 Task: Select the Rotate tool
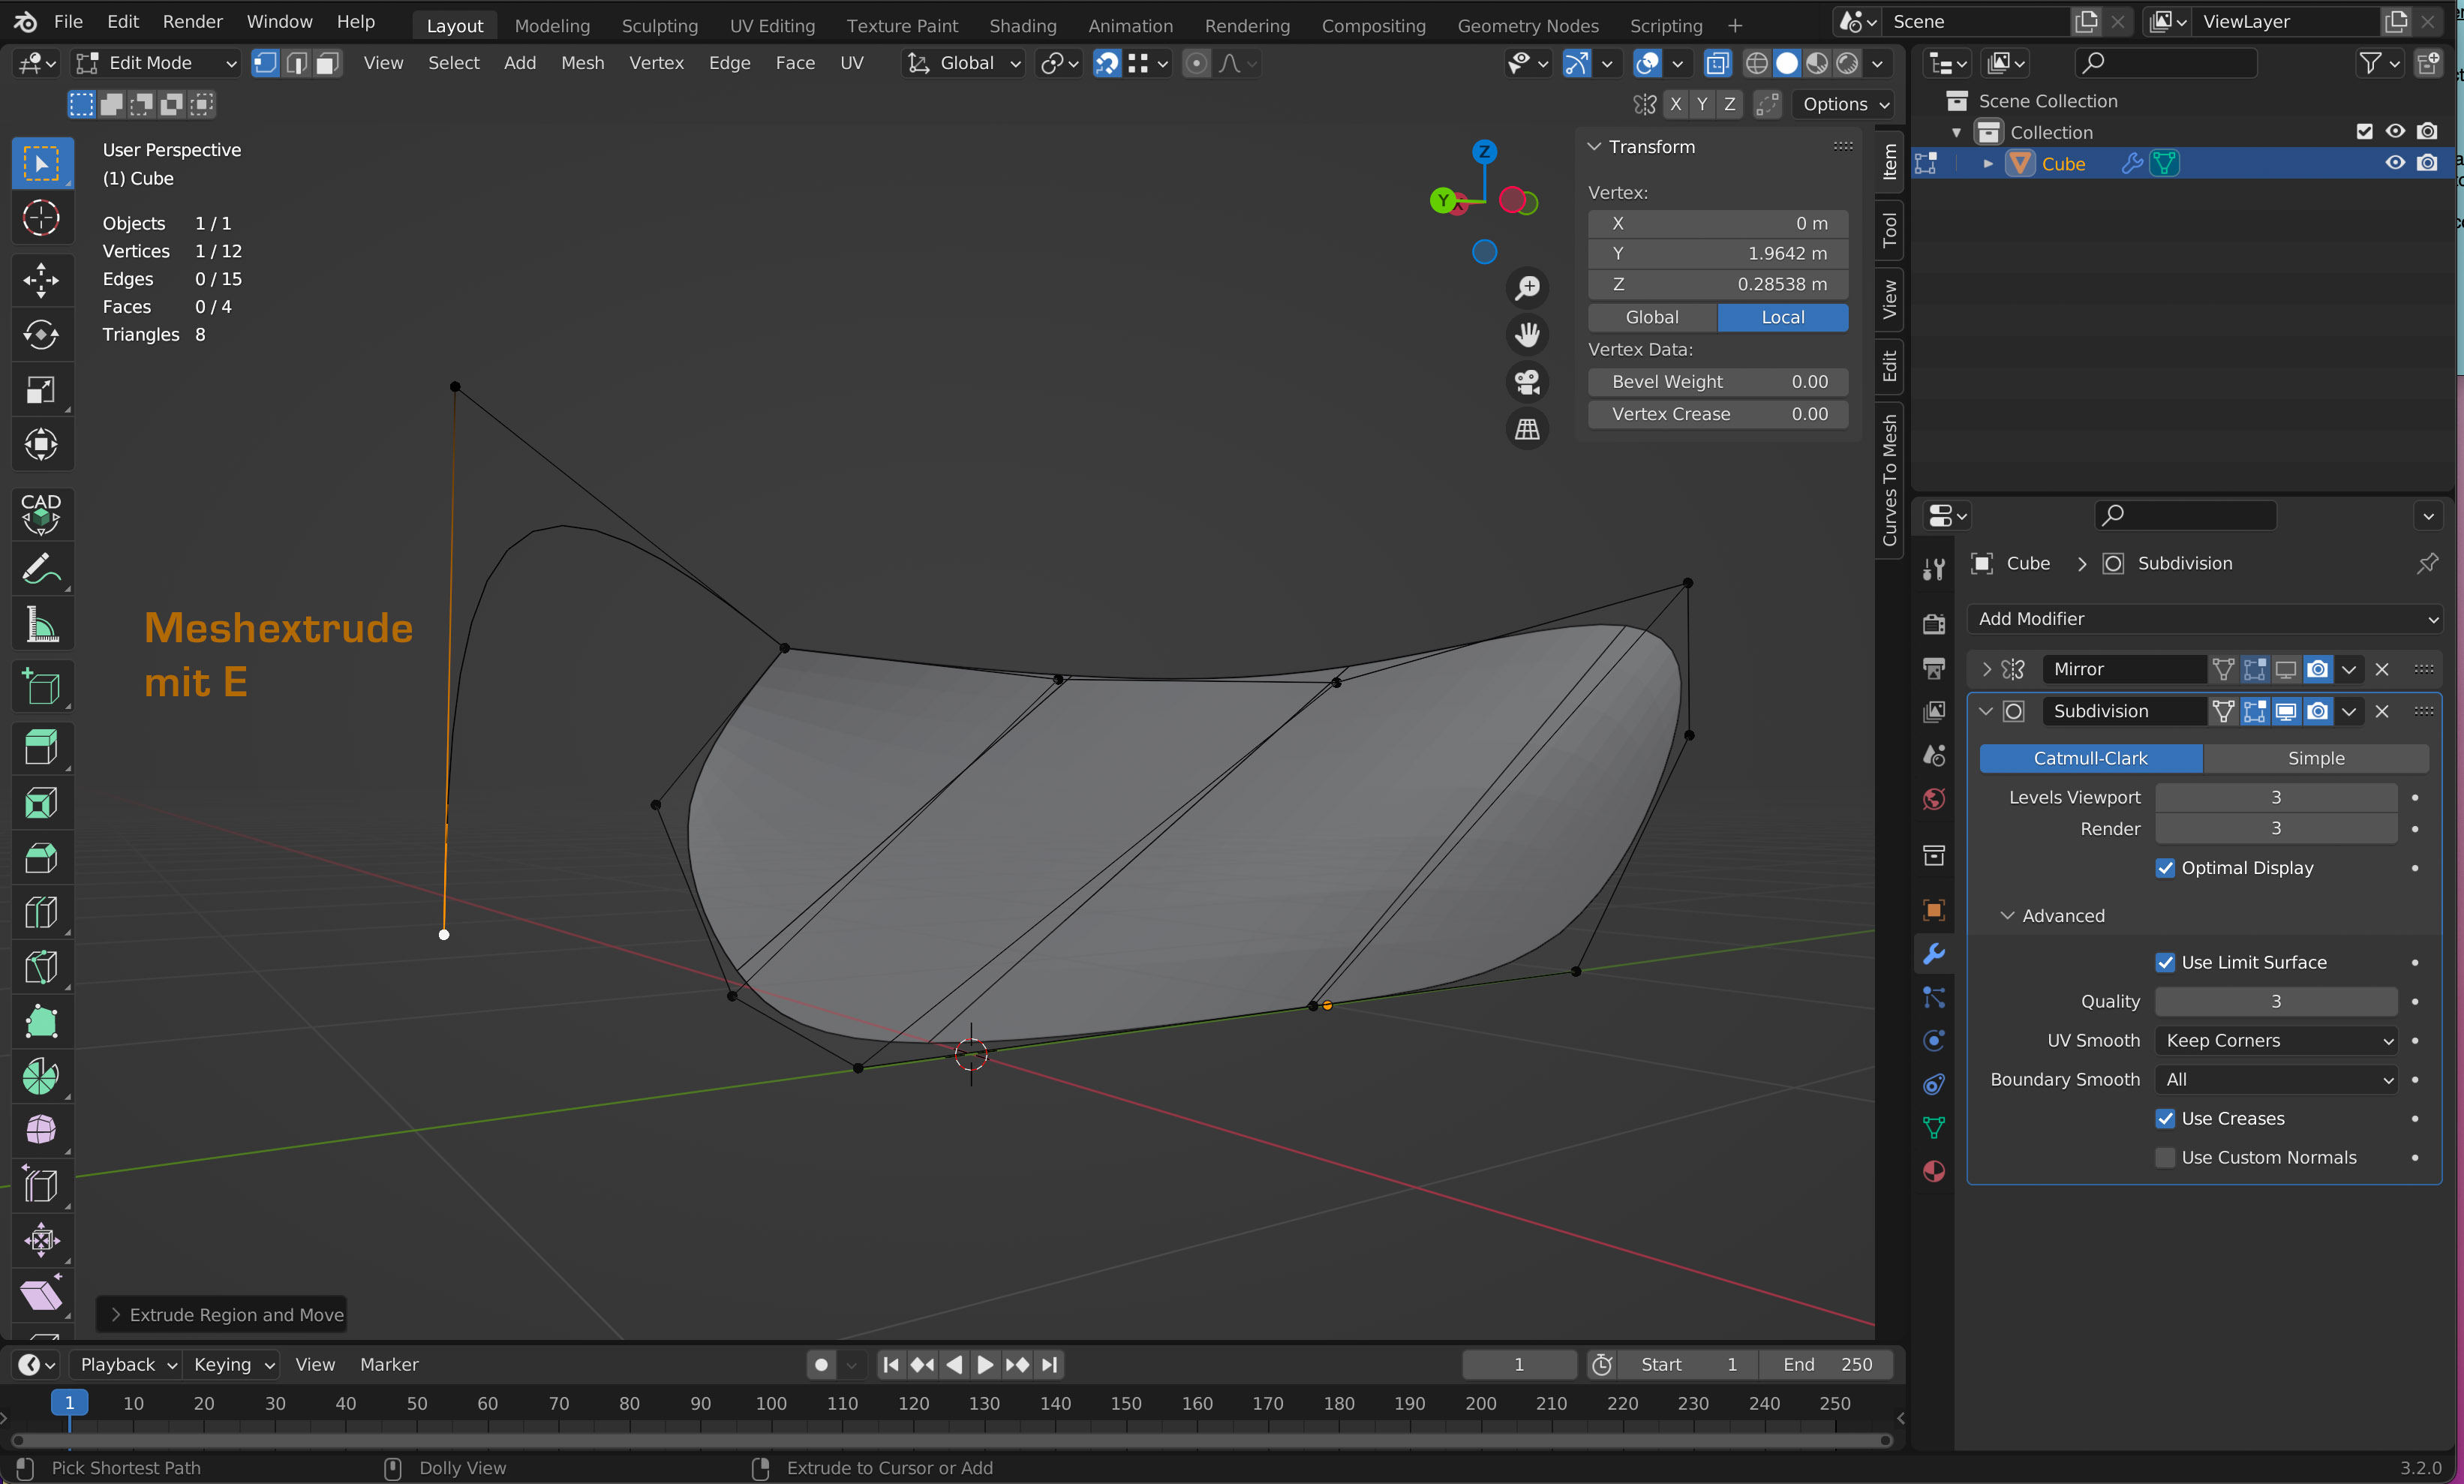pyautogui.click(x=40, y=335)
